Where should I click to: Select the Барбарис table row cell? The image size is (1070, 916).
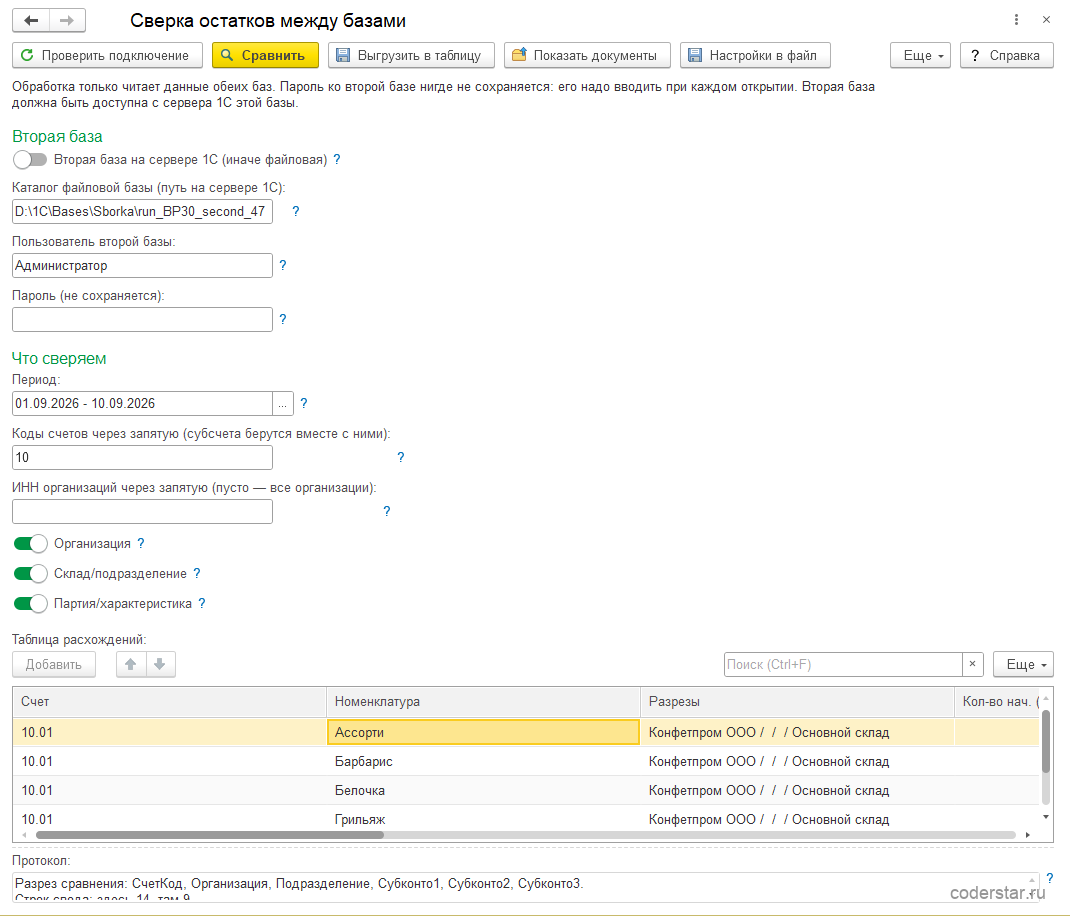(483, 761)
